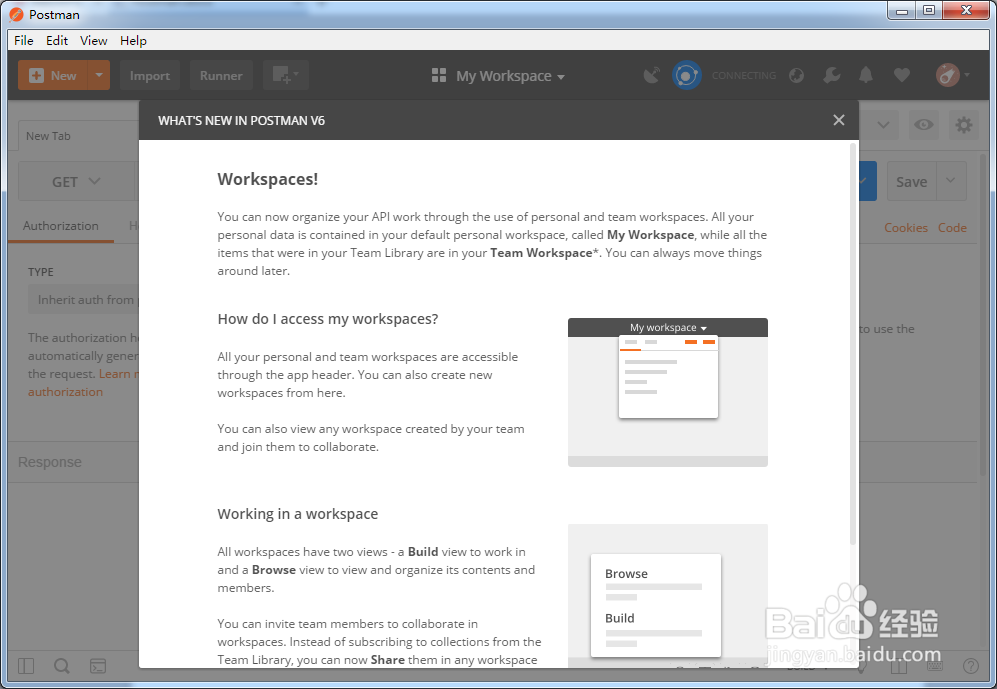Viewport: 997px width, 689px height.
Task: Click the Learn more authorization link
Action: [83, 383]
